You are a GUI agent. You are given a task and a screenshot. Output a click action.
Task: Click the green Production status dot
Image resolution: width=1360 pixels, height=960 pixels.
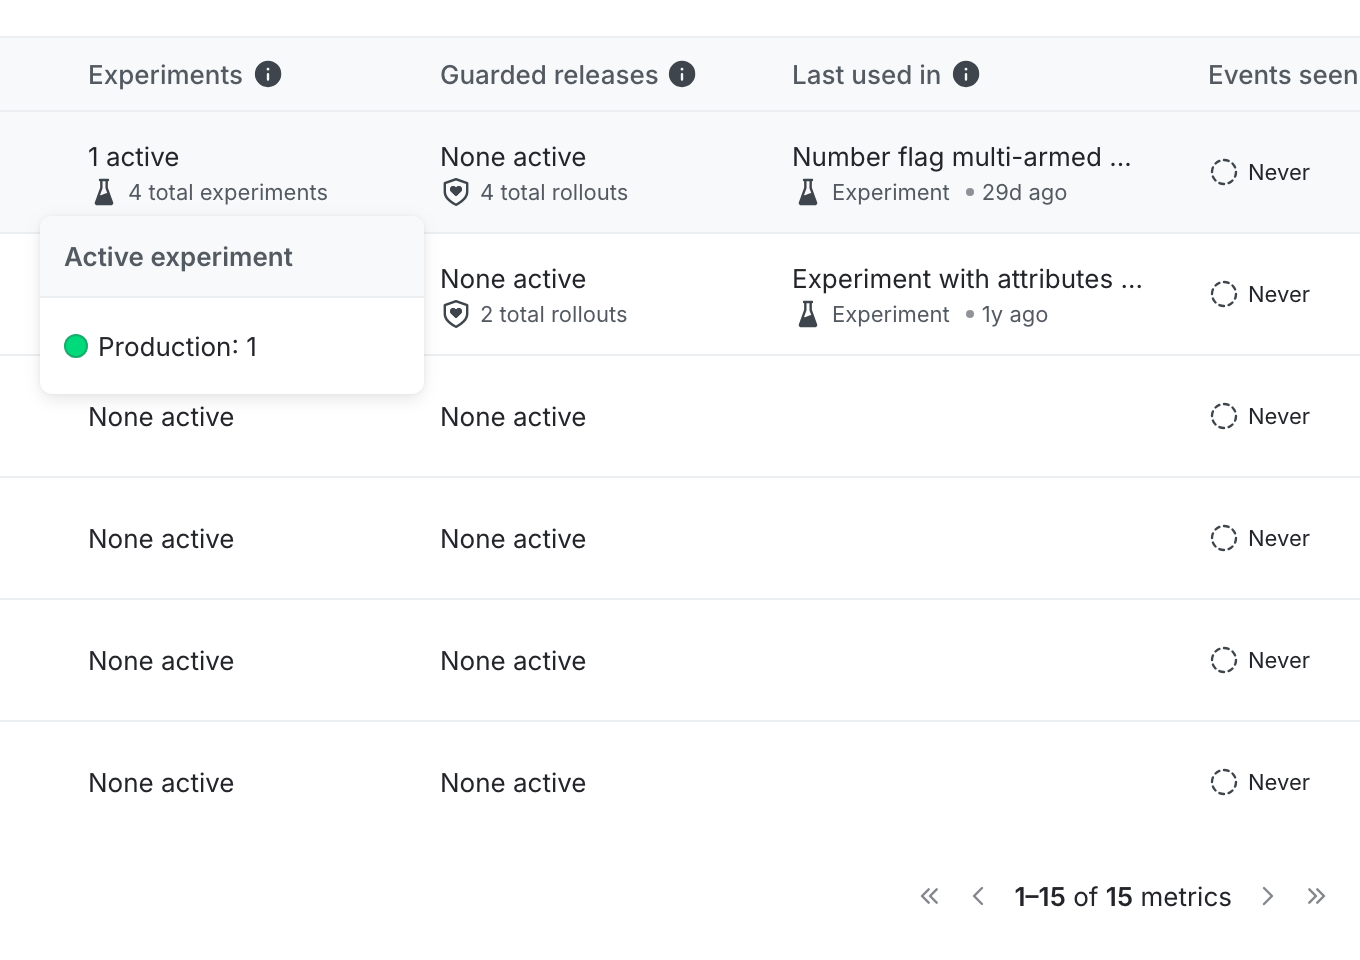point(75,346)
